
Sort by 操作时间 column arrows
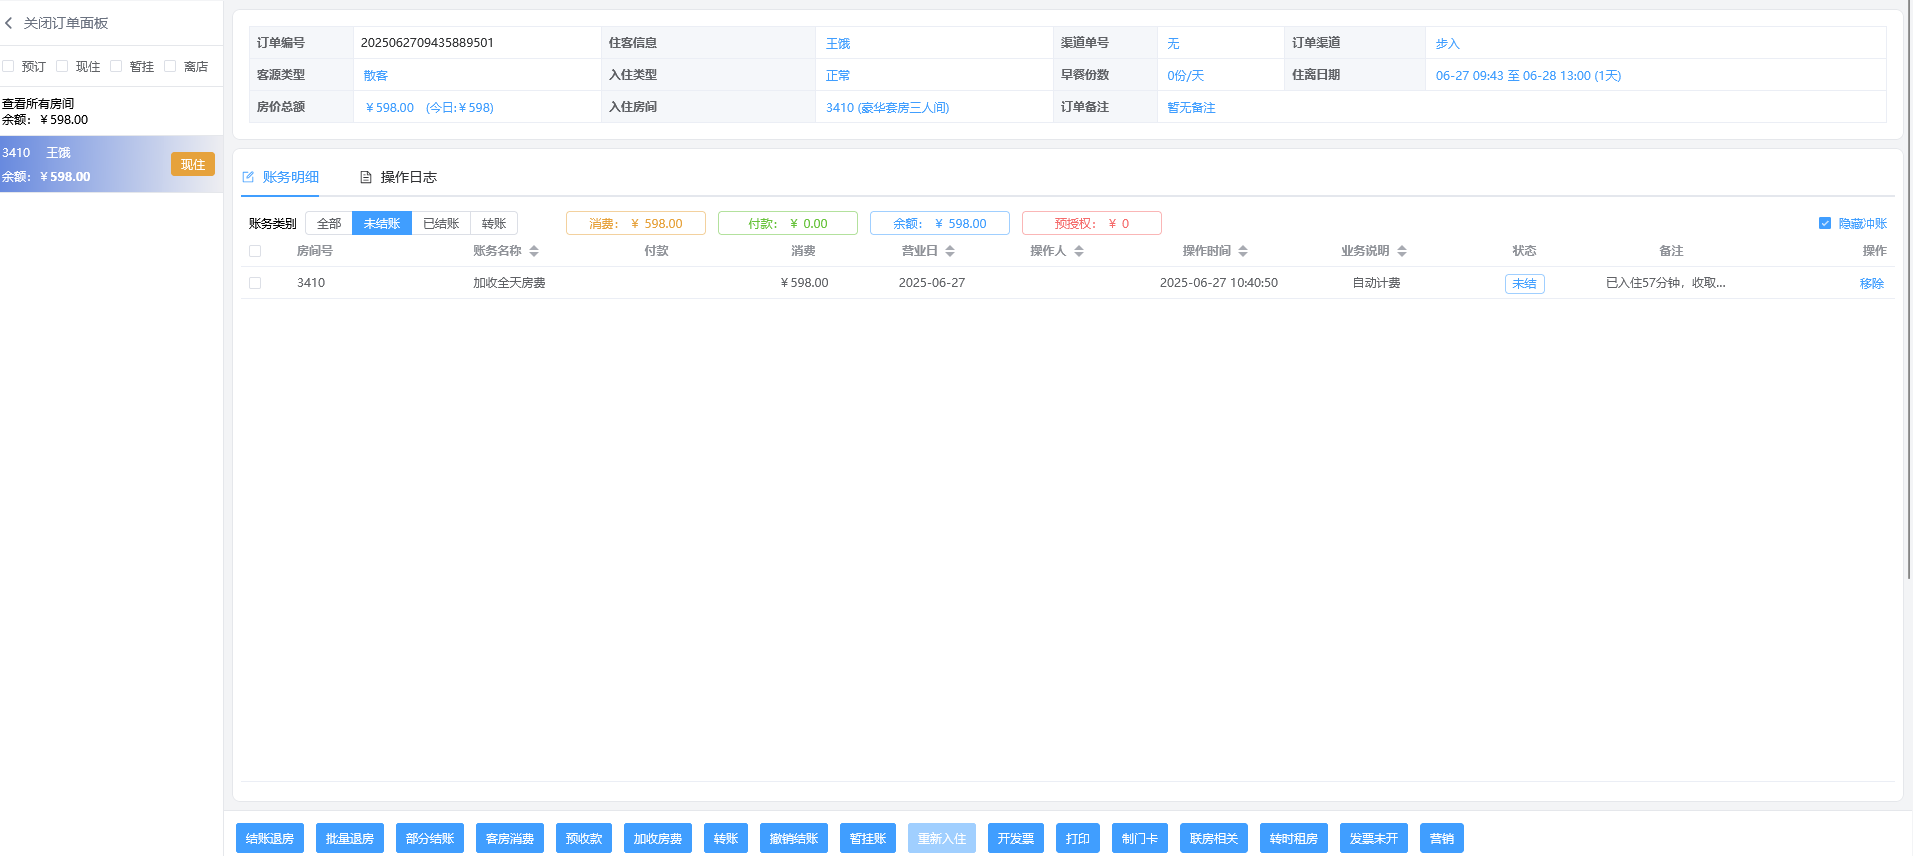click(x=1243, y=251)
